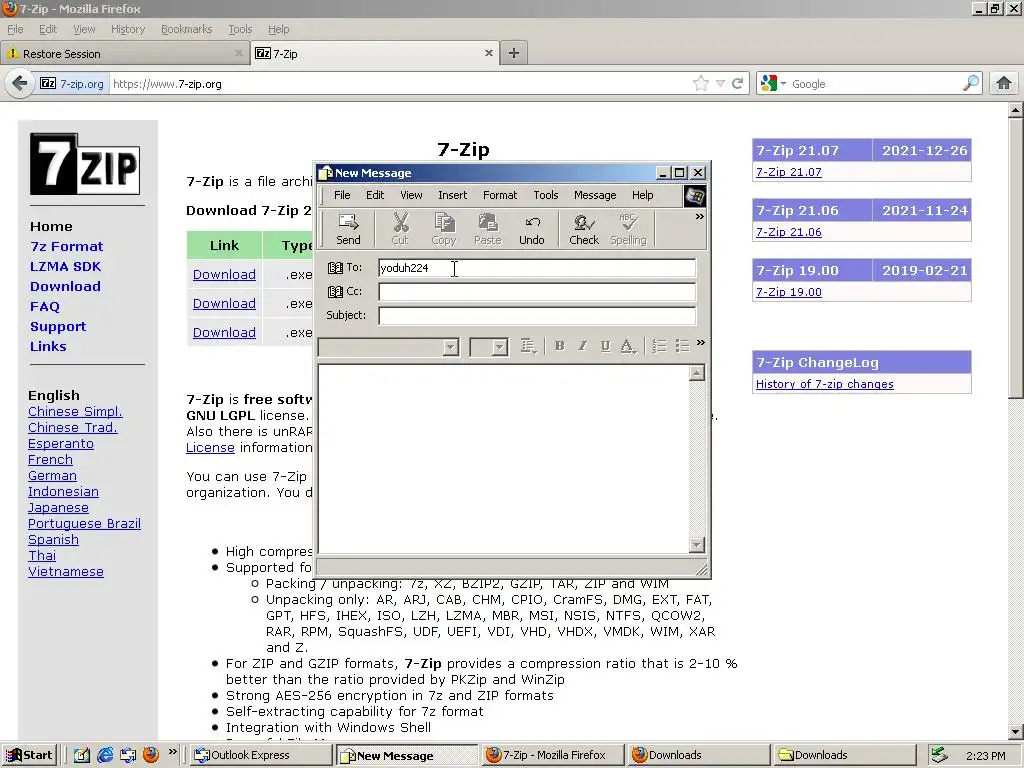
Task: Click the Cut icon in New Message toolbar
Action: [x=400, y=229]
